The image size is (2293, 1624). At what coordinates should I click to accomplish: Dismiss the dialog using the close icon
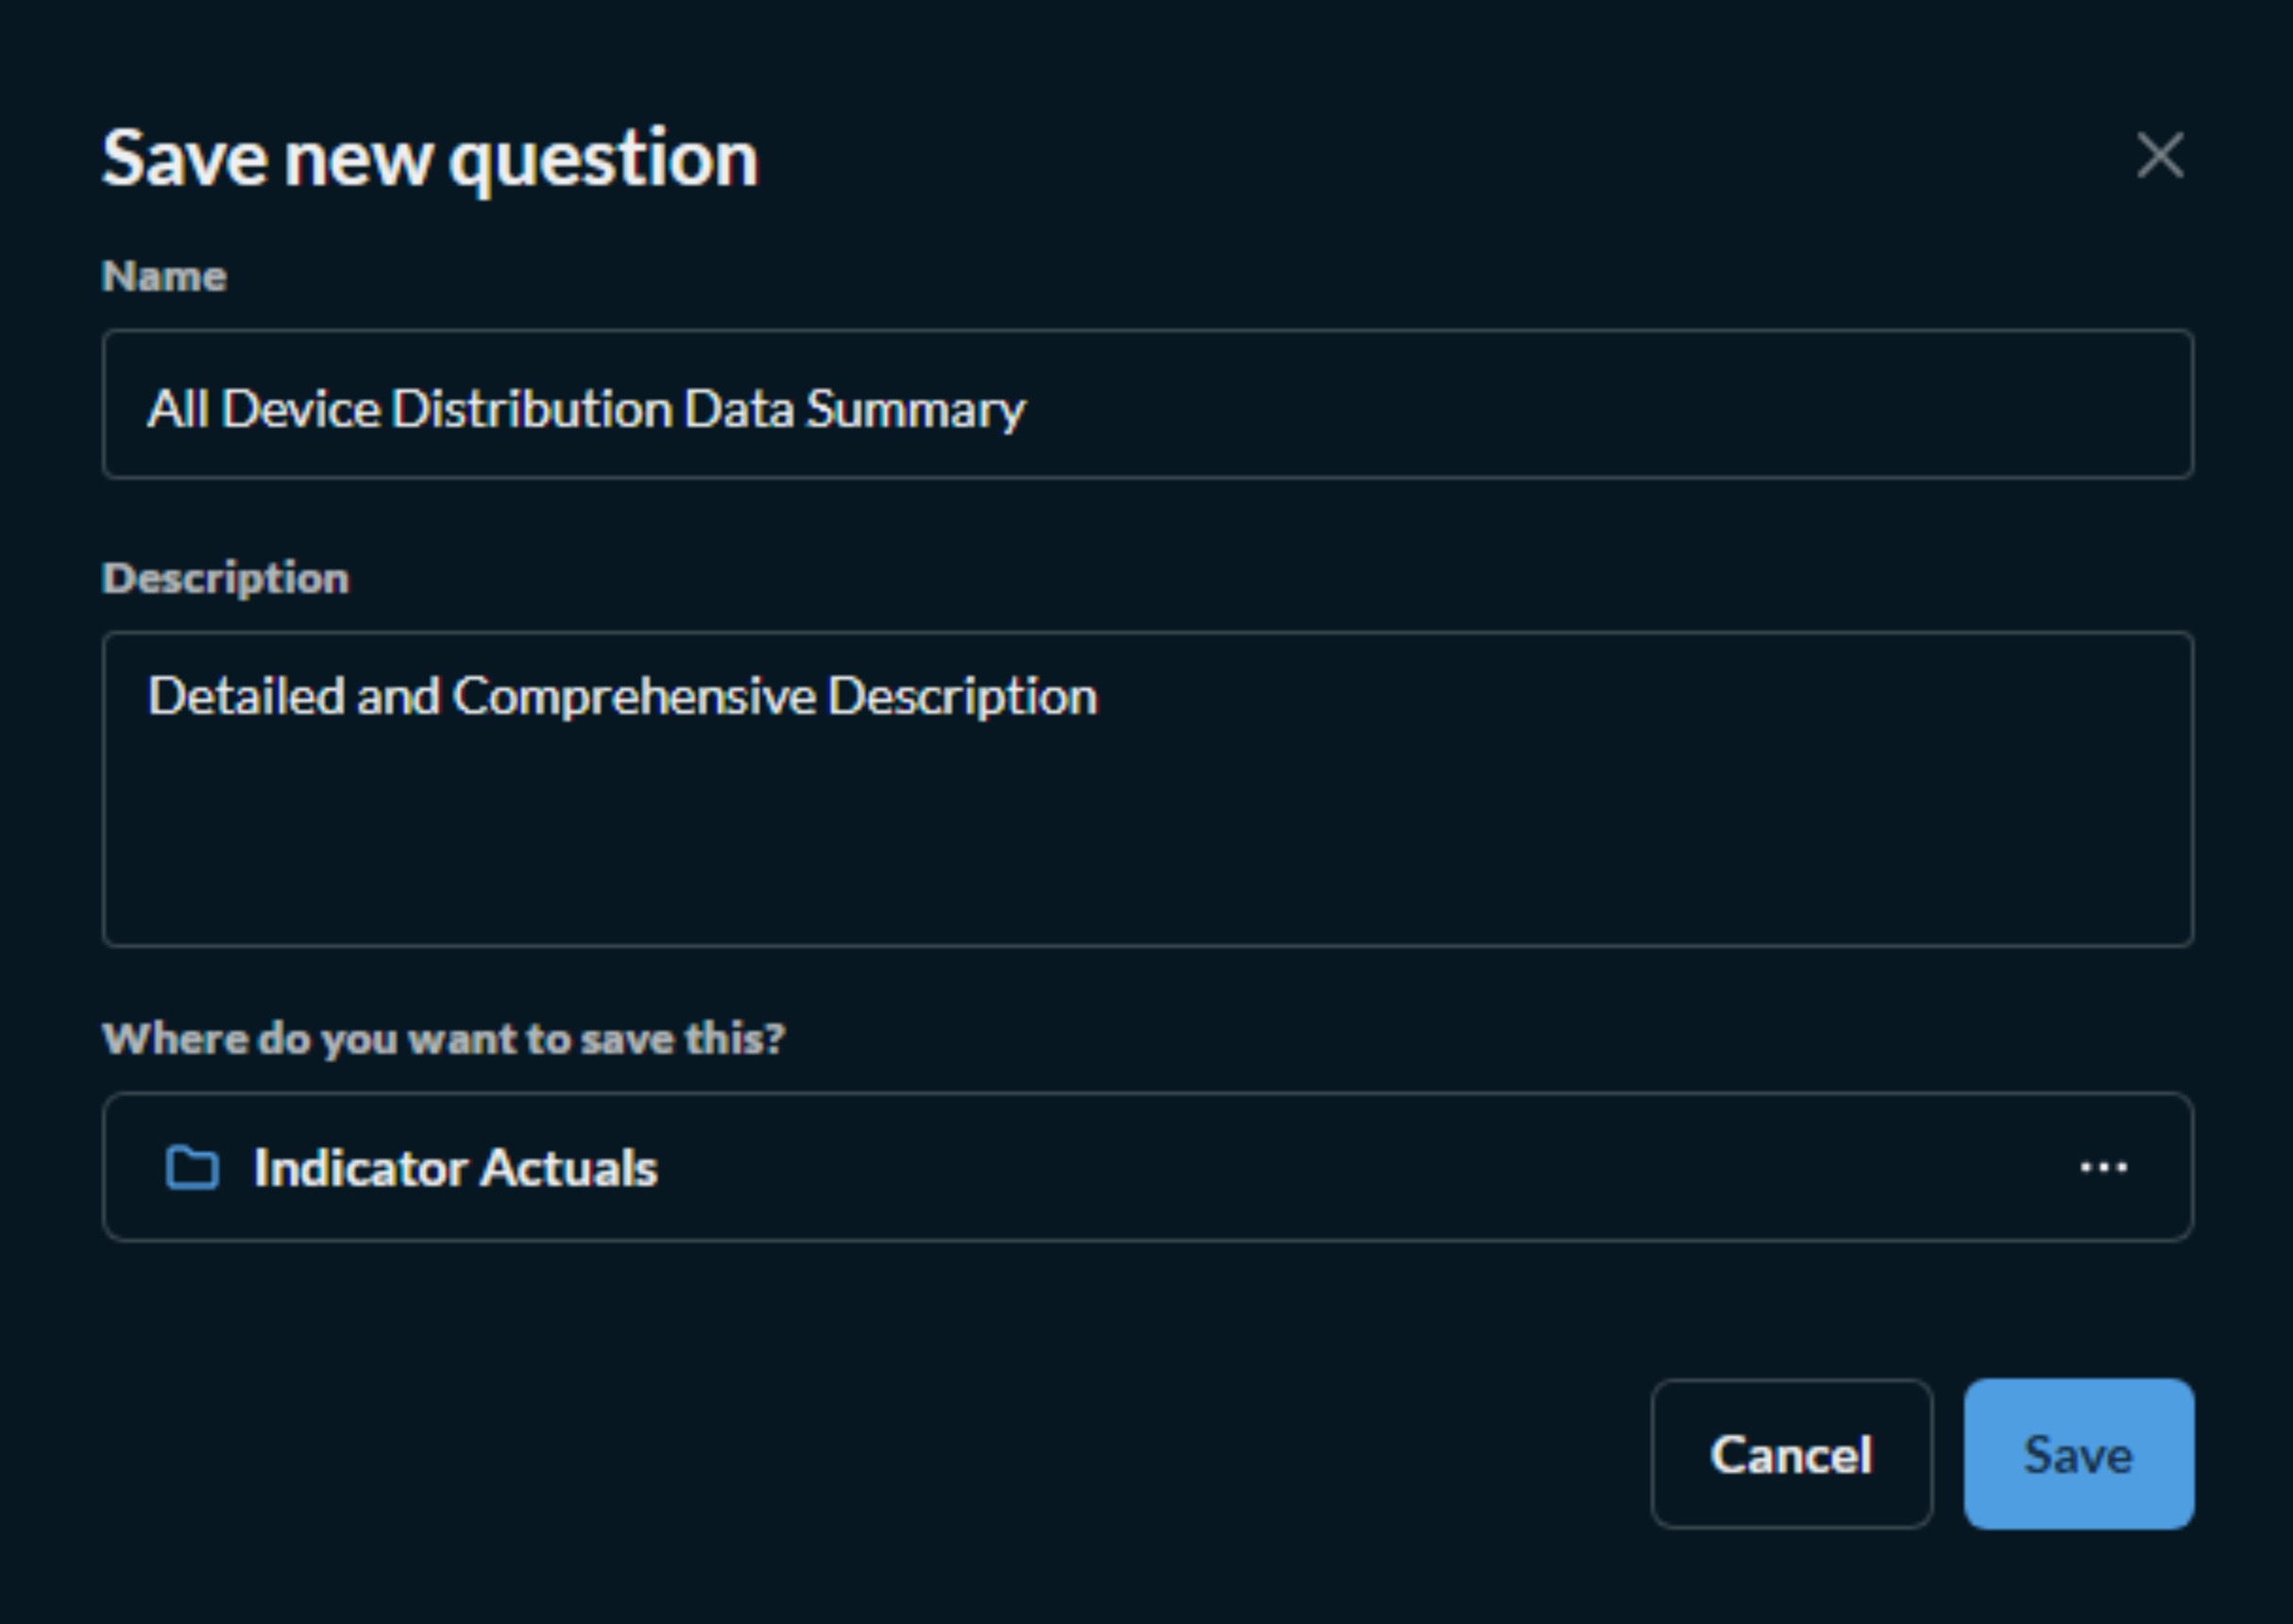point(2161,155)
